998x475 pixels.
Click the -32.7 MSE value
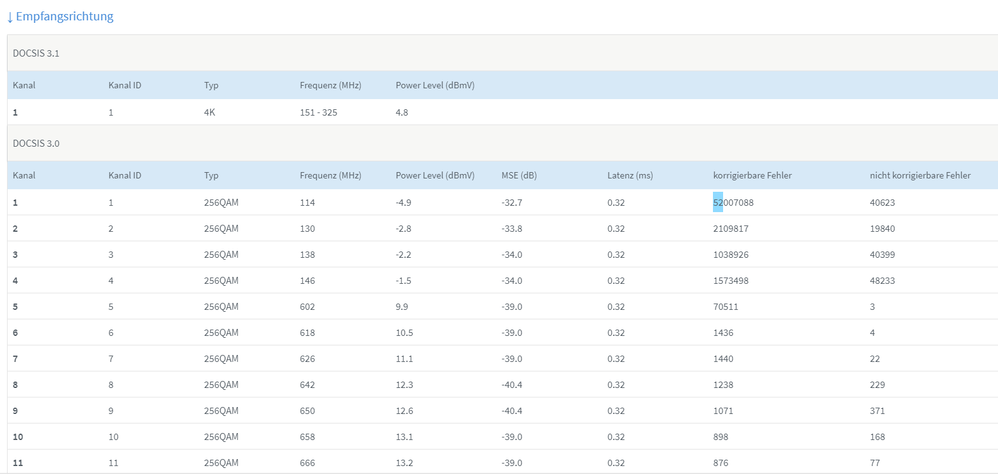point(512,202)
